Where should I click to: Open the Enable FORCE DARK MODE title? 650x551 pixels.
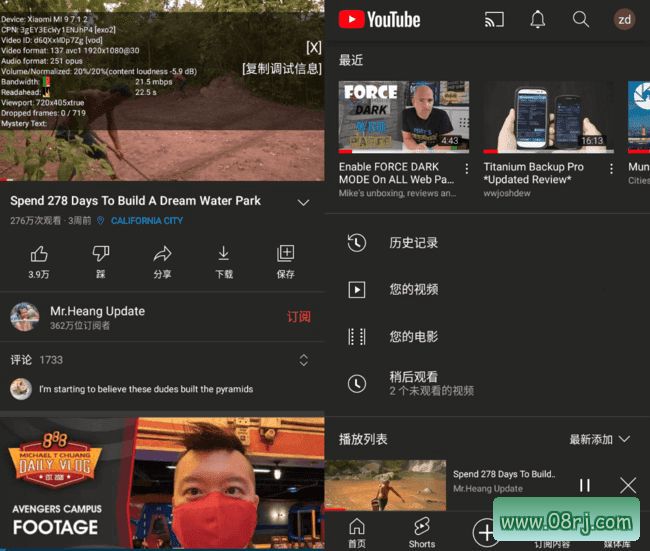pyautogui.click(x=396, y=173)
